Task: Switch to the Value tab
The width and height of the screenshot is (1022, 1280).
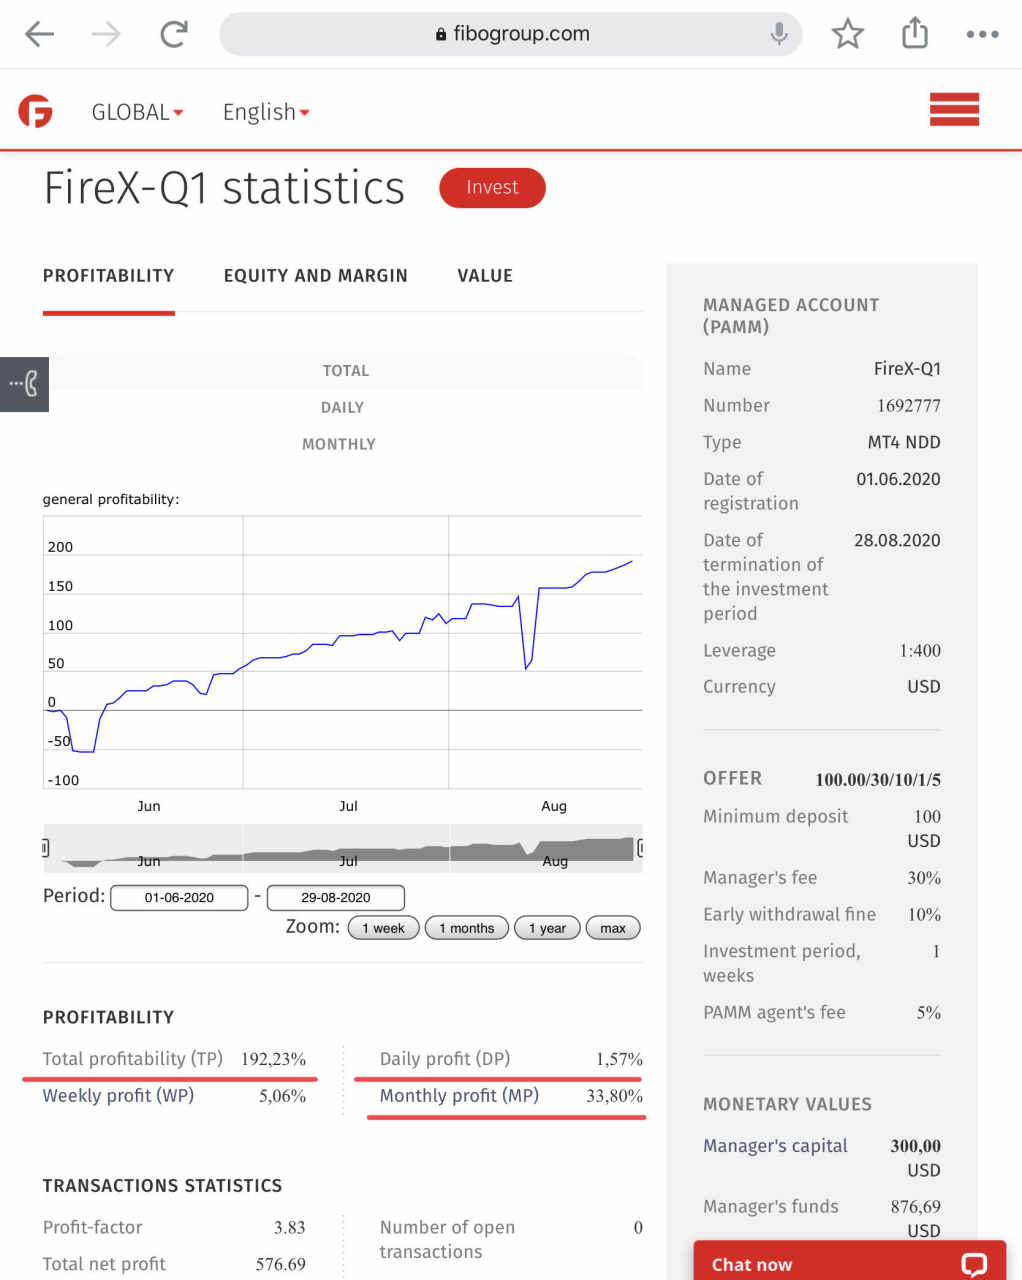Action: pos(485,276)
